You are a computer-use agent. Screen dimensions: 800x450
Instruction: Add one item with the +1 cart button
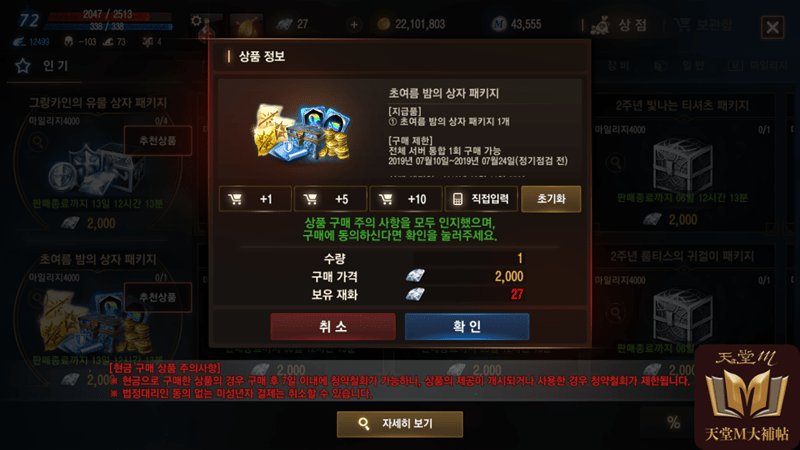tap(255, 199)
